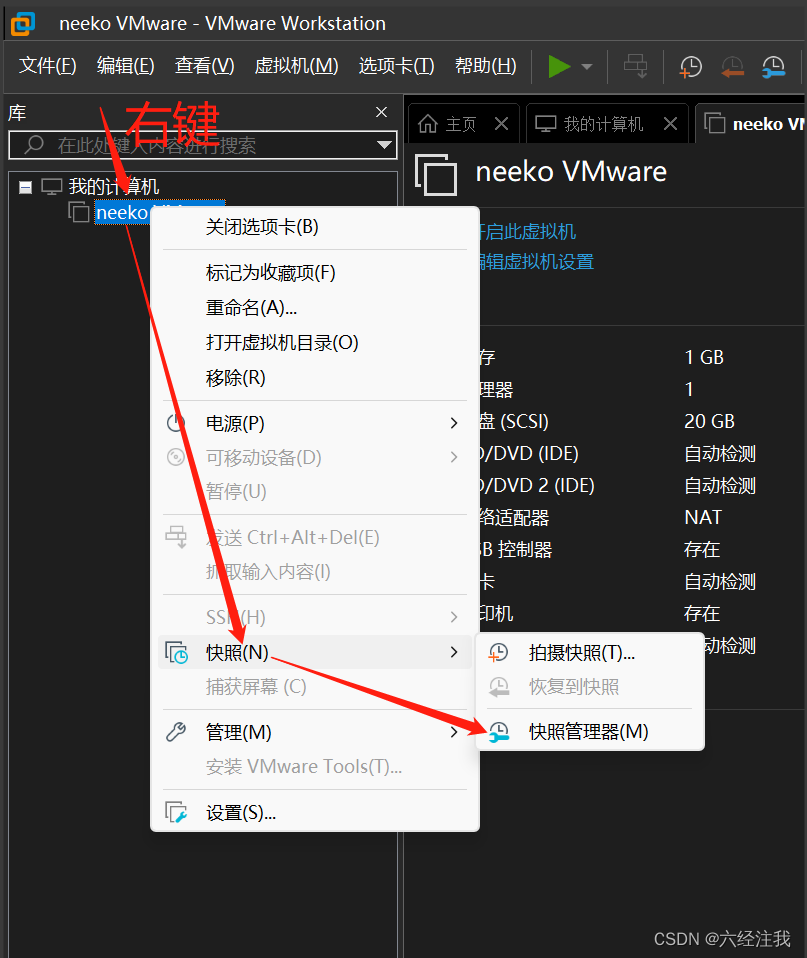The image size is (807, 958).
Task: Click the 20 GB hard disk value
Action: [x=709, y=421]
